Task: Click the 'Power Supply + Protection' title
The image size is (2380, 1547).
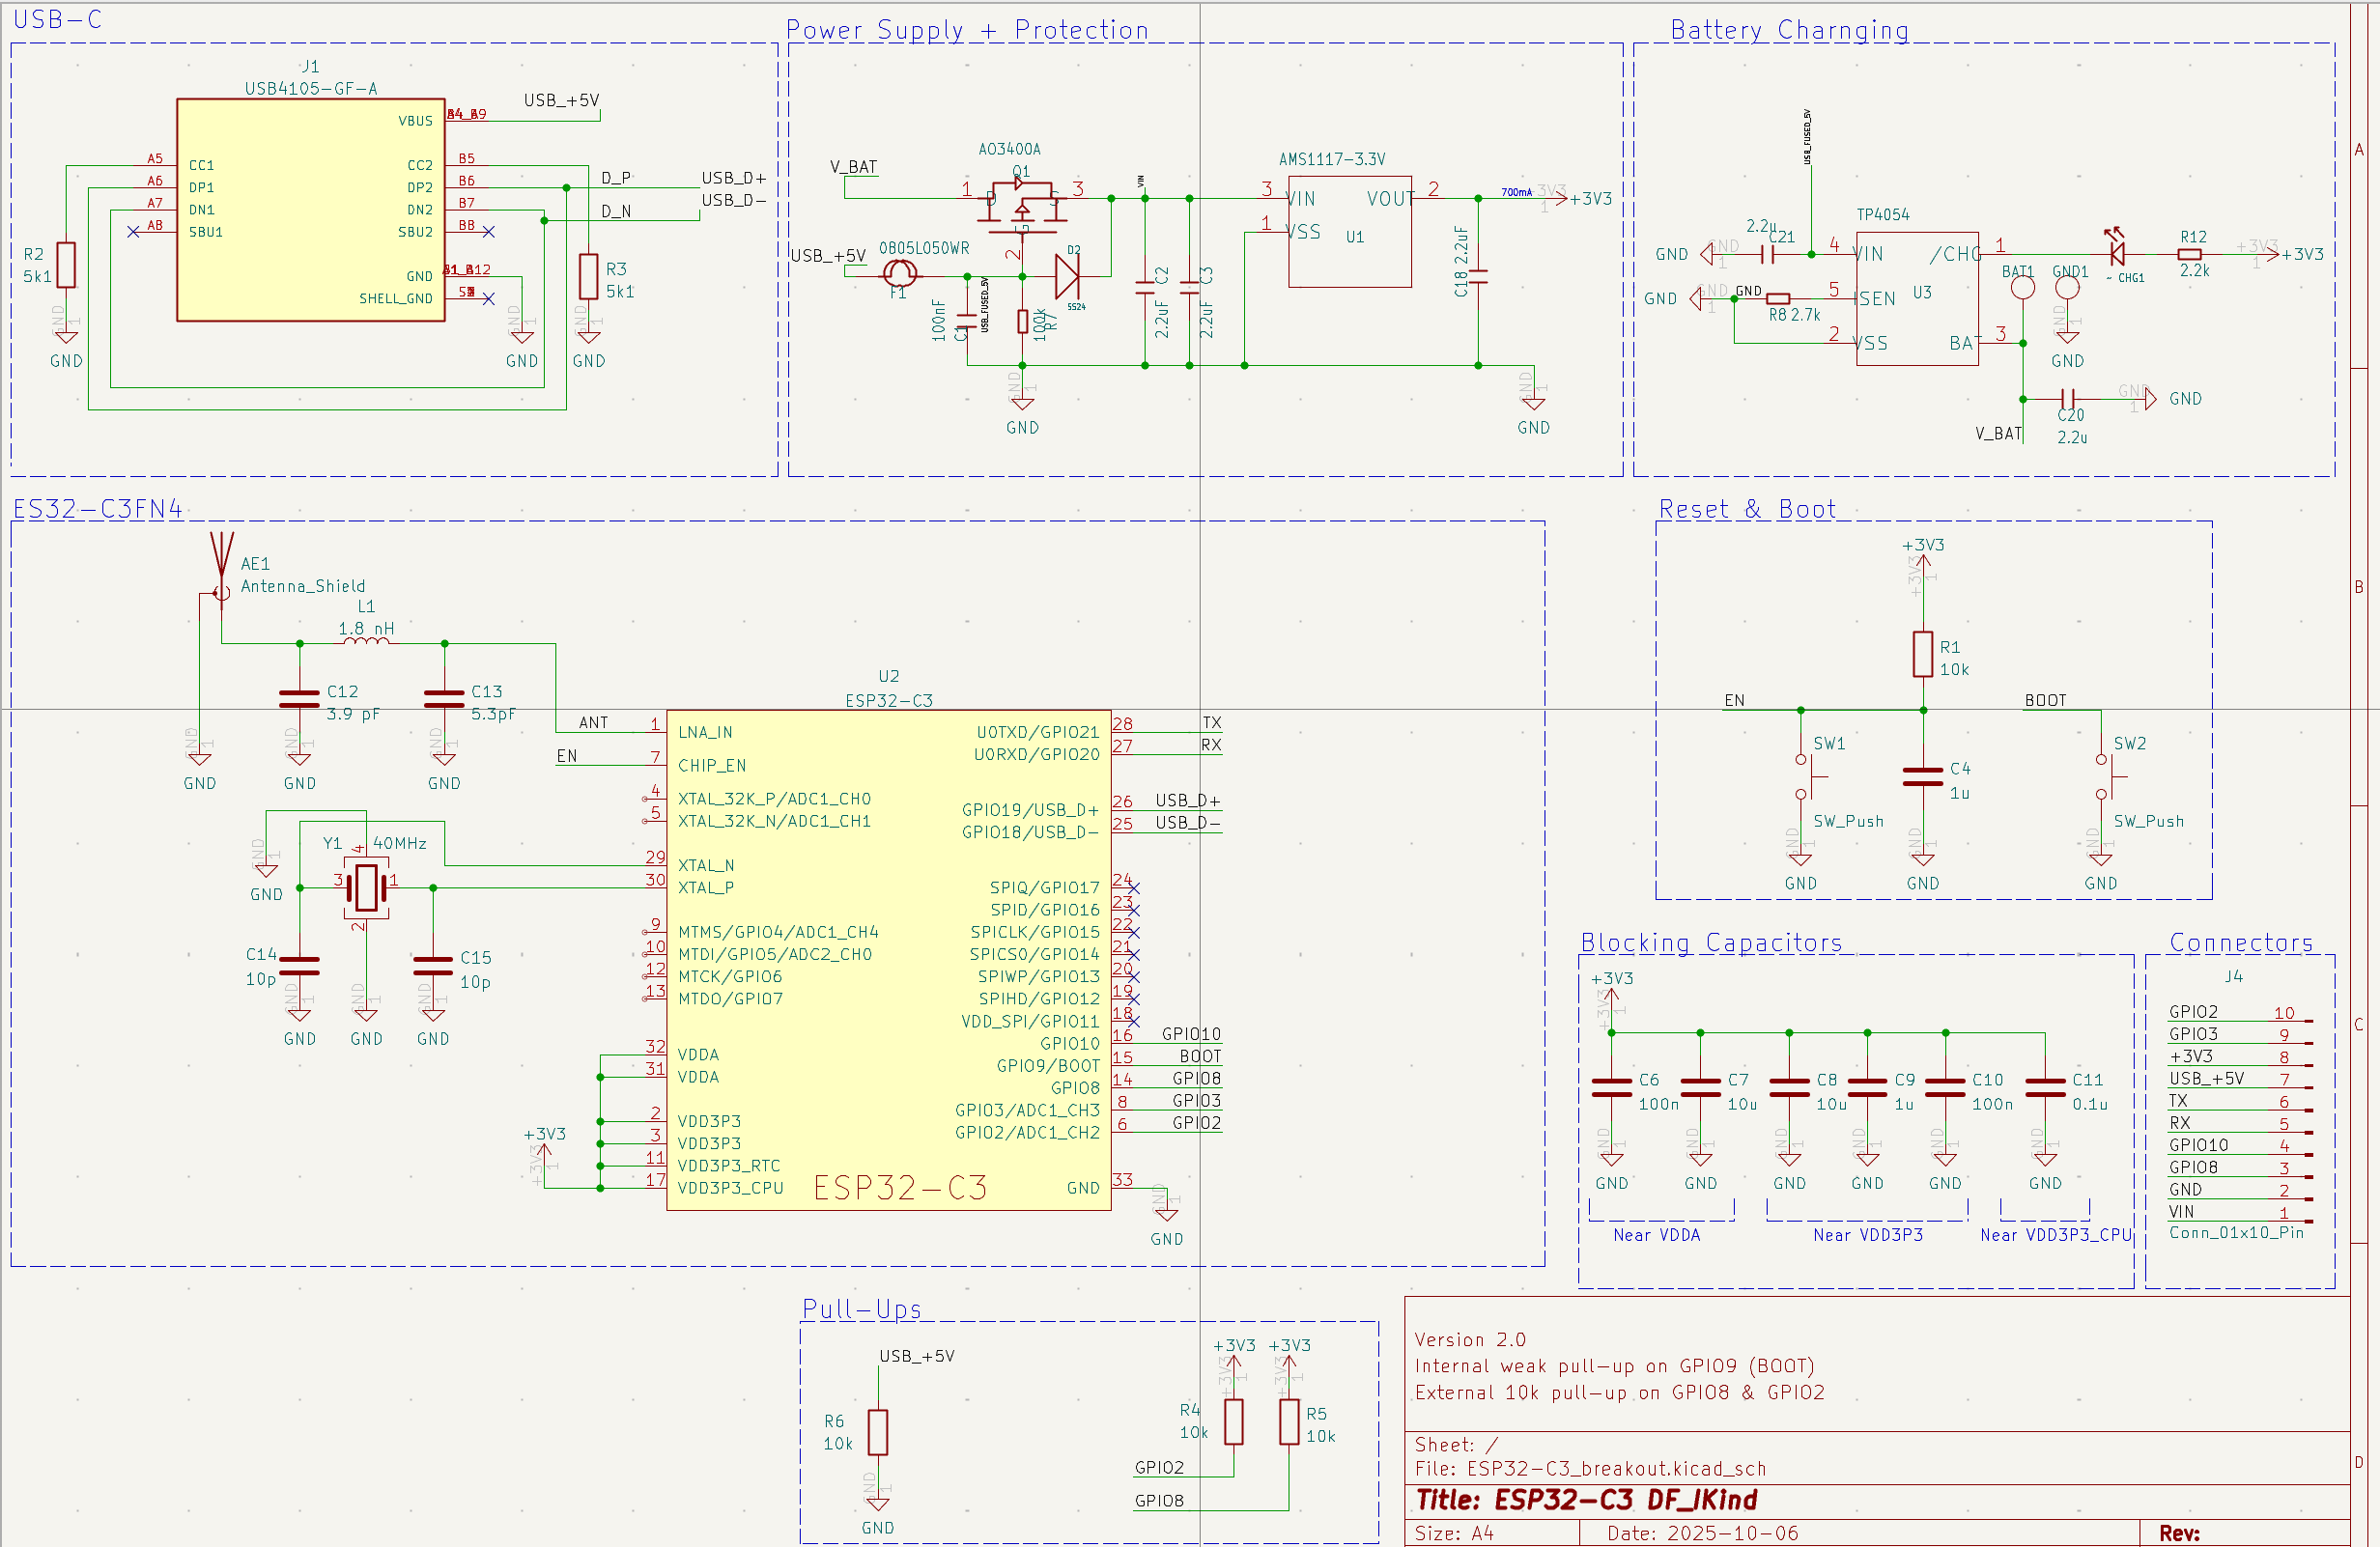Action: [x=967, y=30]
